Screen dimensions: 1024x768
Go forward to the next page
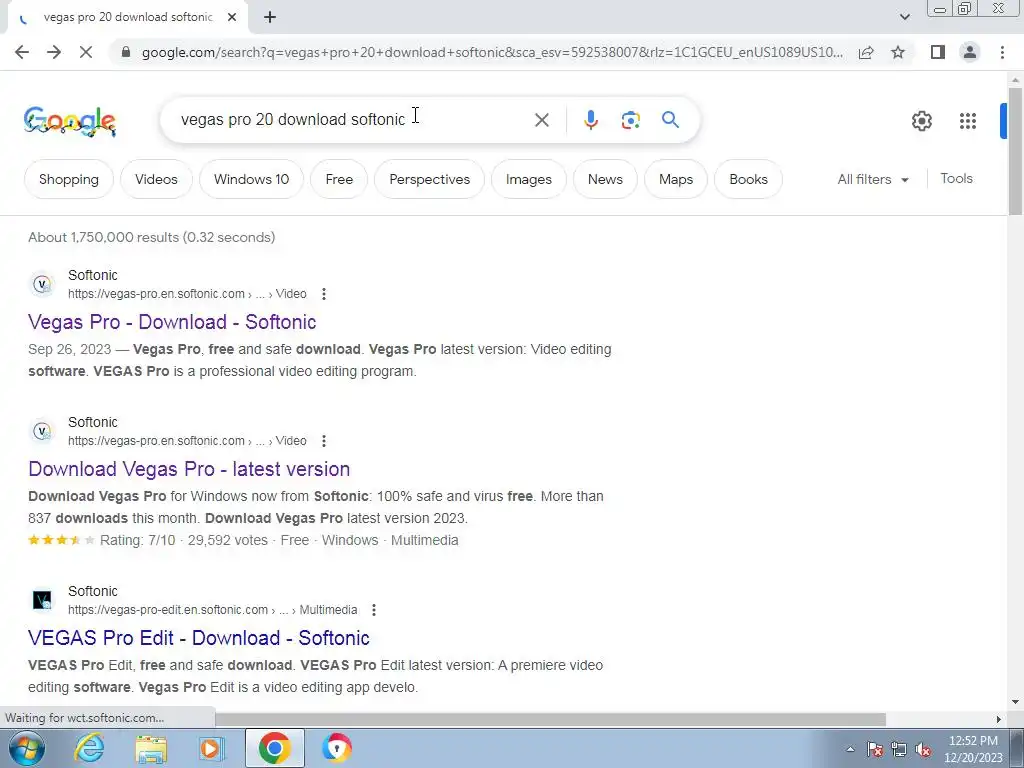[x=54, y=52]
